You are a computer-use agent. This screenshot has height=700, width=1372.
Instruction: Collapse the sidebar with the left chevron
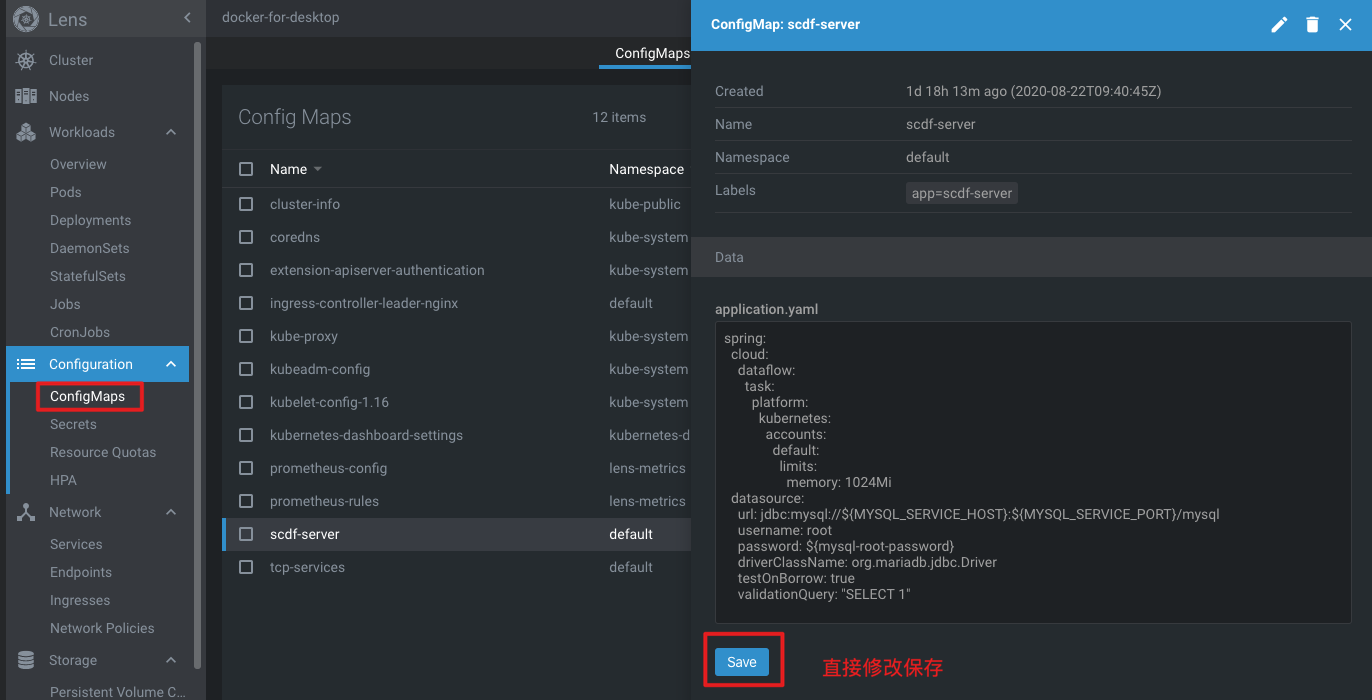(187, 18)
